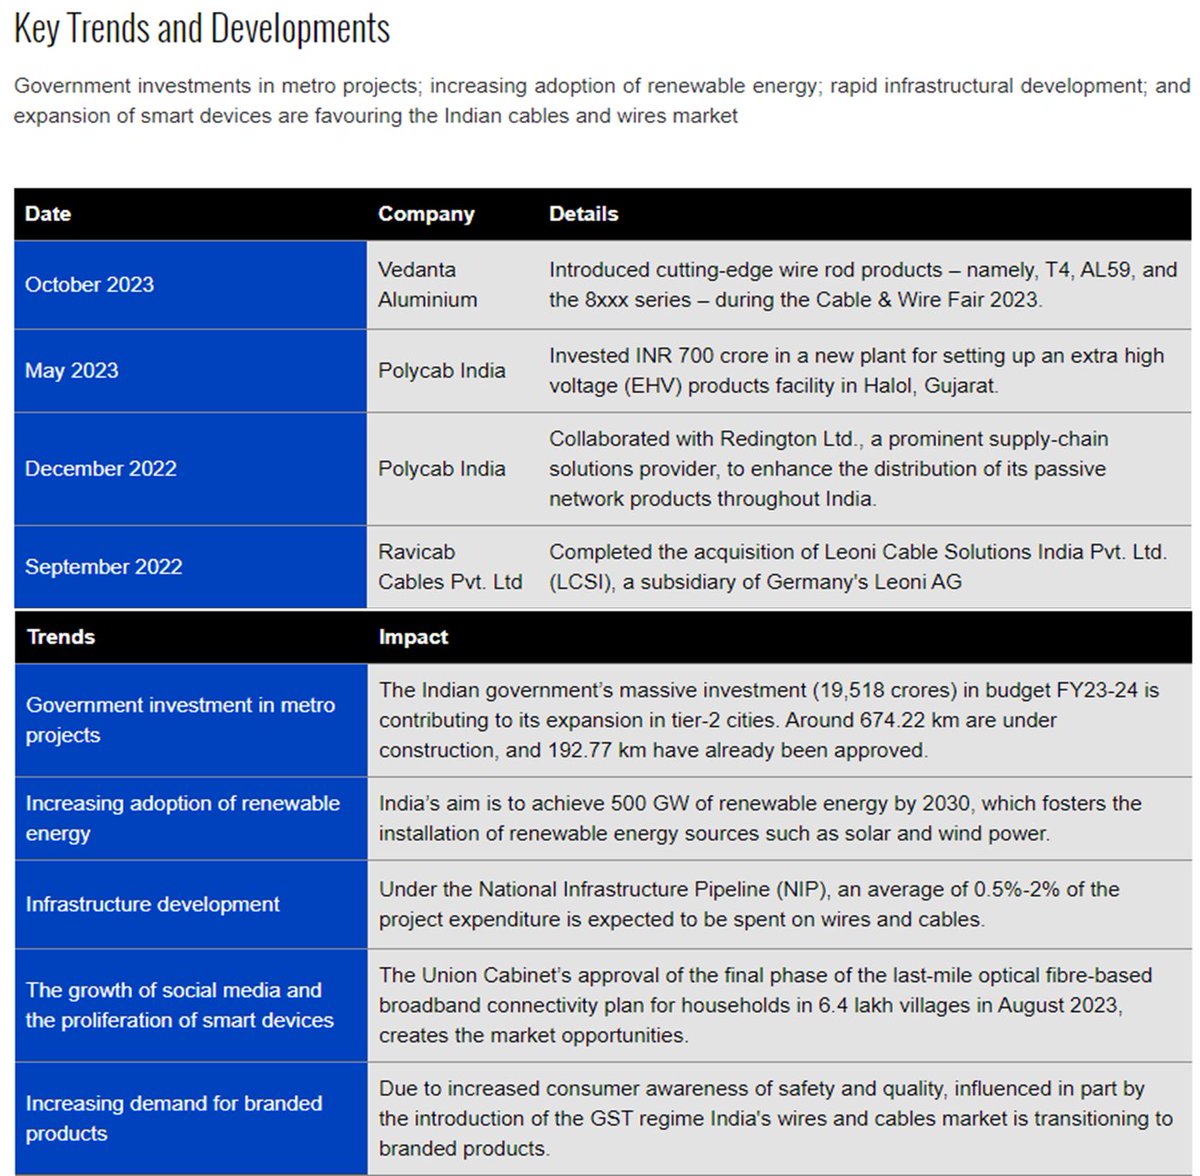Click the details about INR 700 crore investment

coord(857,371)
